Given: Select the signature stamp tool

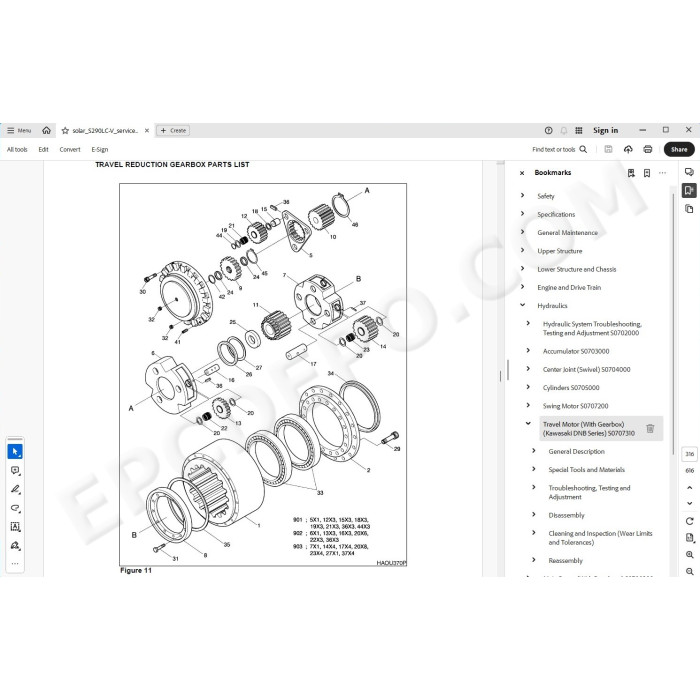Looking at the screenshot, I should click(15, 546).
